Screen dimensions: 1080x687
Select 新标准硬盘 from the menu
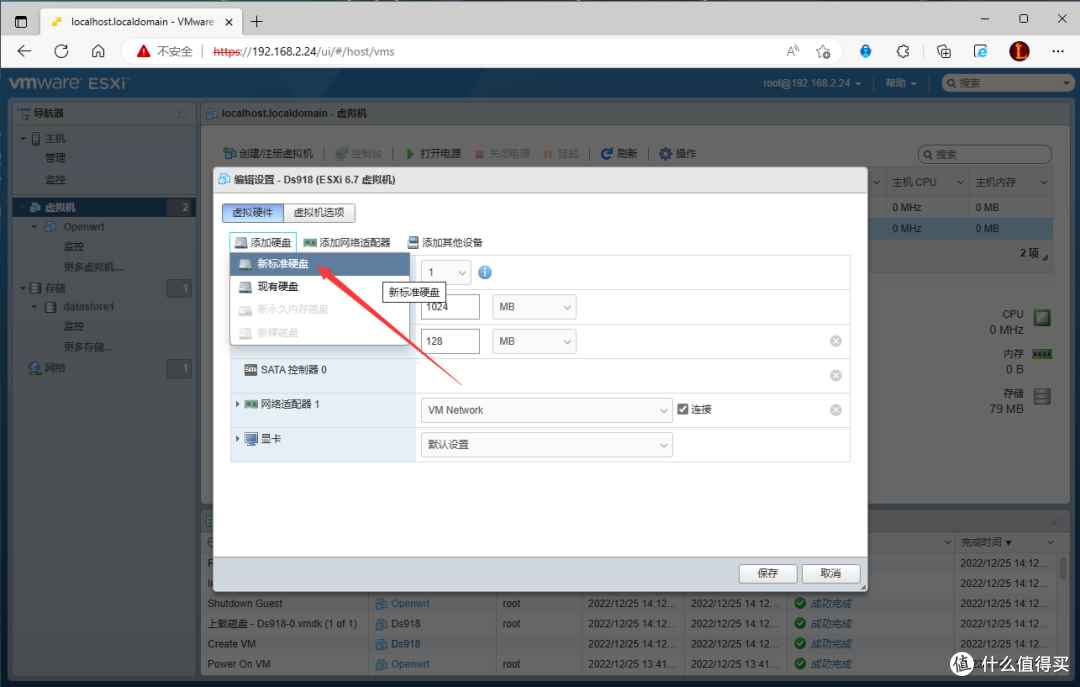coord(283,265)
